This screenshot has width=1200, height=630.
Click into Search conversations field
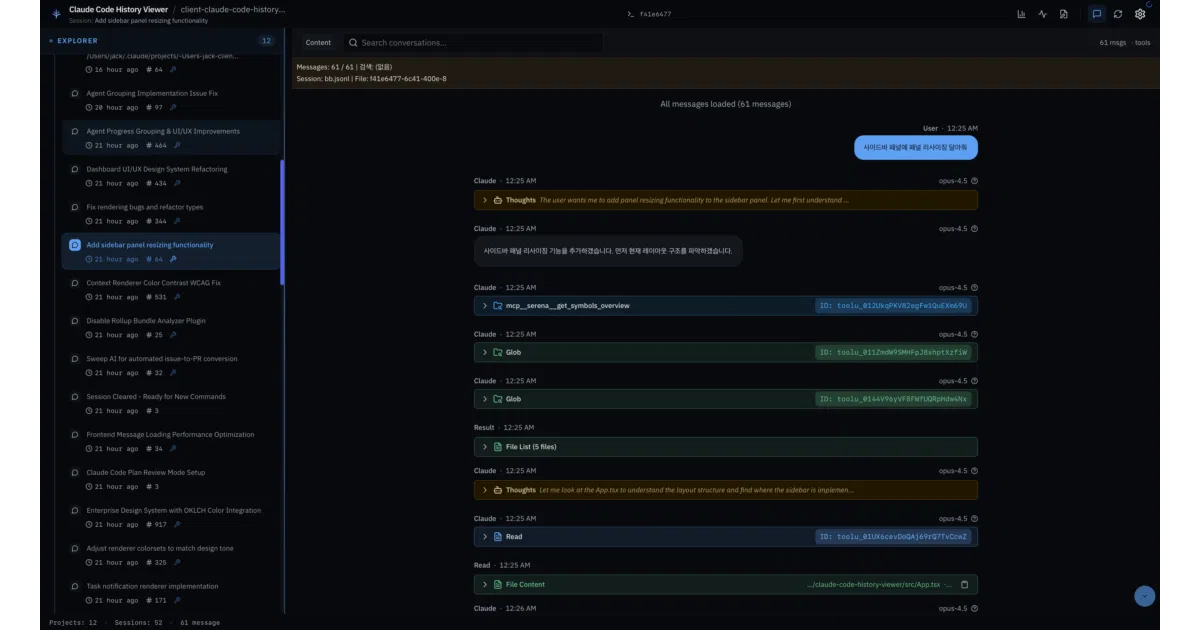pos(474,43)
